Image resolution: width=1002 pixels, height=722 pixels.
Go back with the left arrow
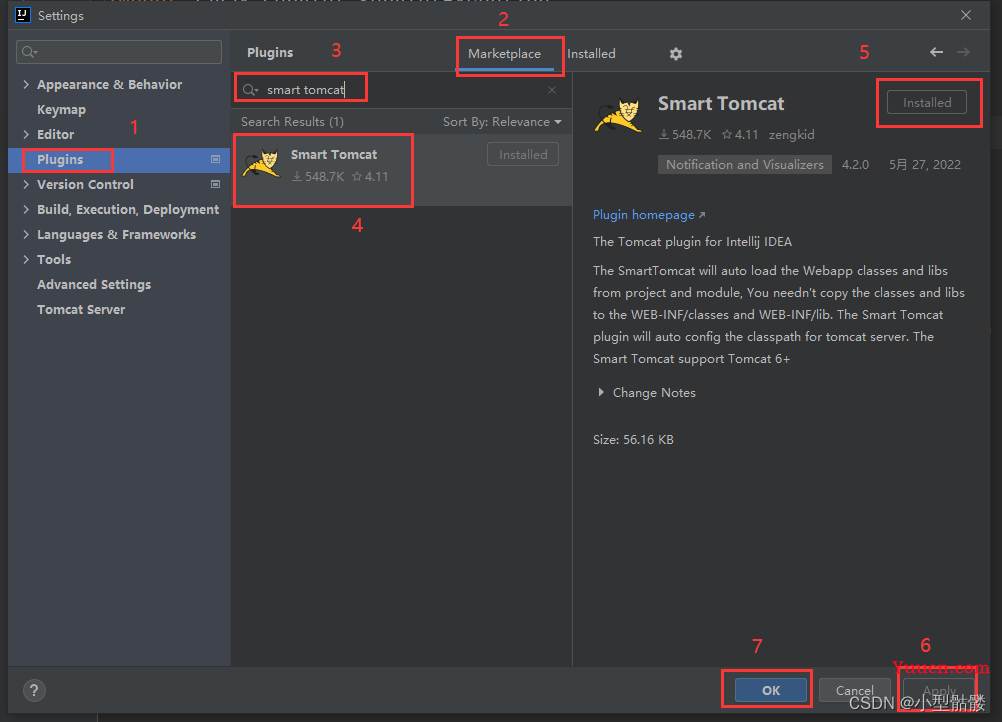936,52
